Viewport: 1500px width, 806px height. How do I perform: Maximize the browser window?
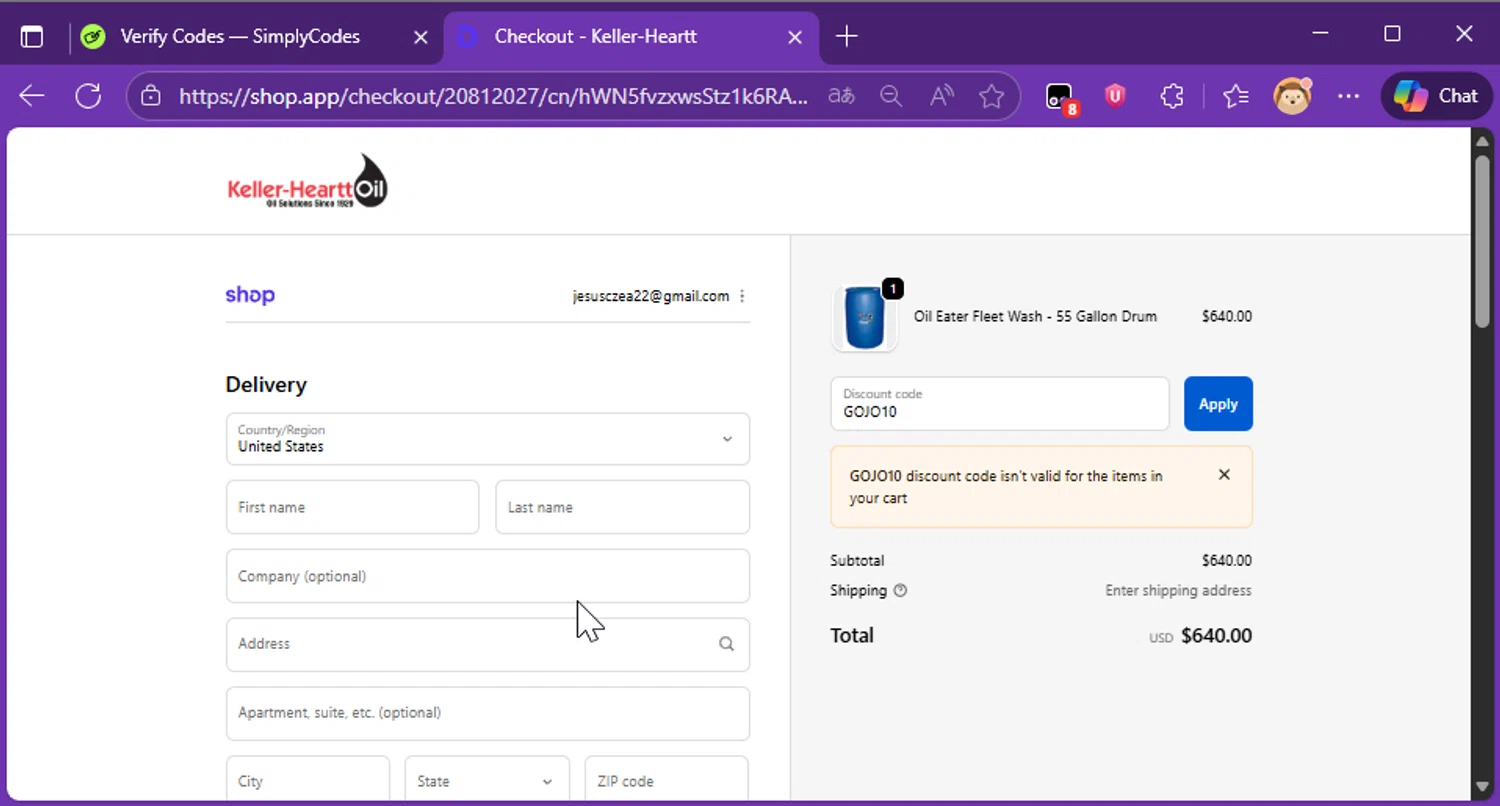point(1392,34)
